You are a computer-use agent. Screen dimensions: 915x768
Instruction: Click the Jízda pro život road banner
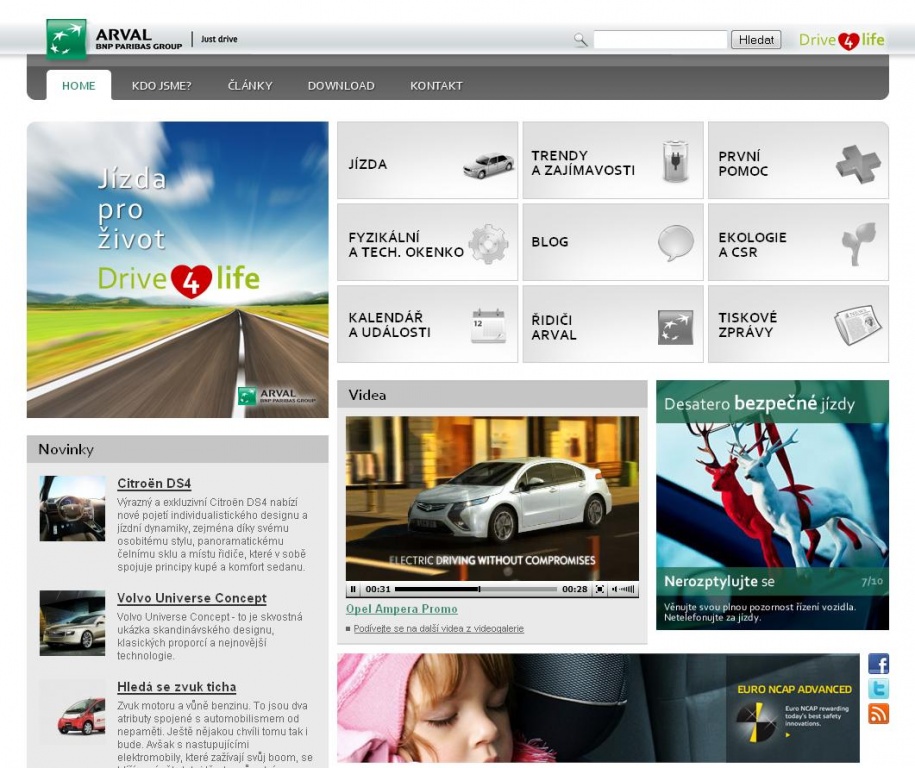177,270
